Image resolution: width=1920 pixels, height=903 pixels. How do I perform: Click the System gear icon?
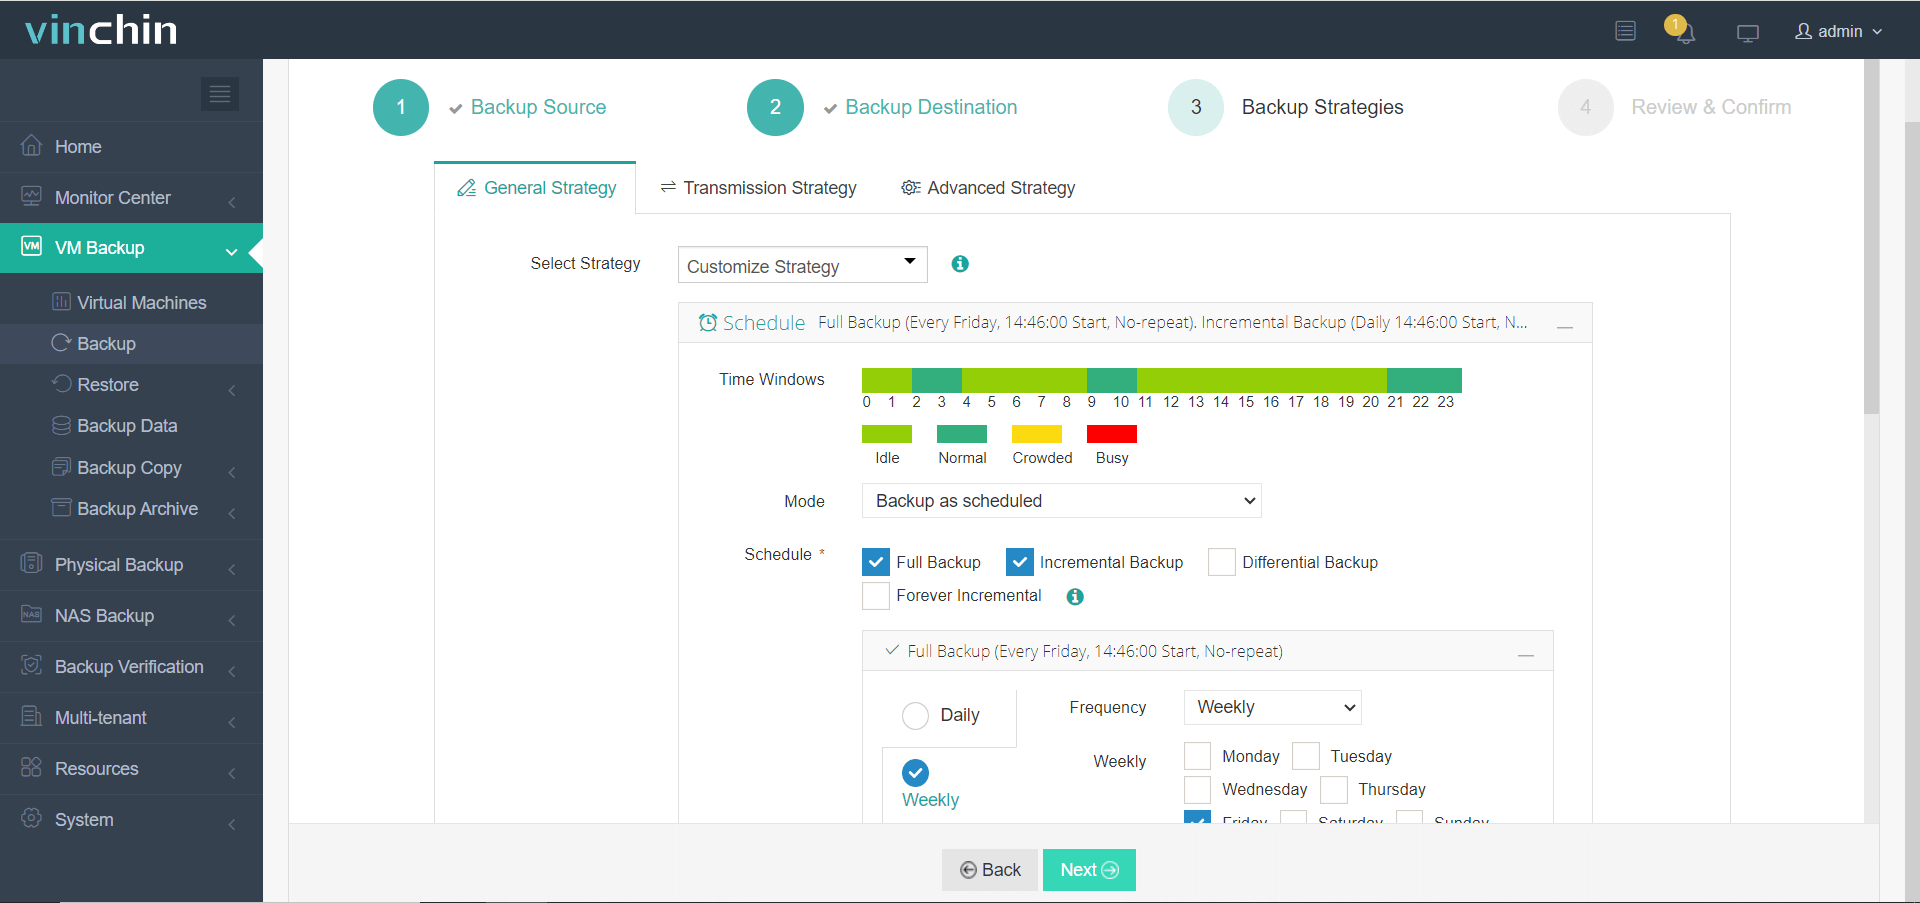click(32, 819)
